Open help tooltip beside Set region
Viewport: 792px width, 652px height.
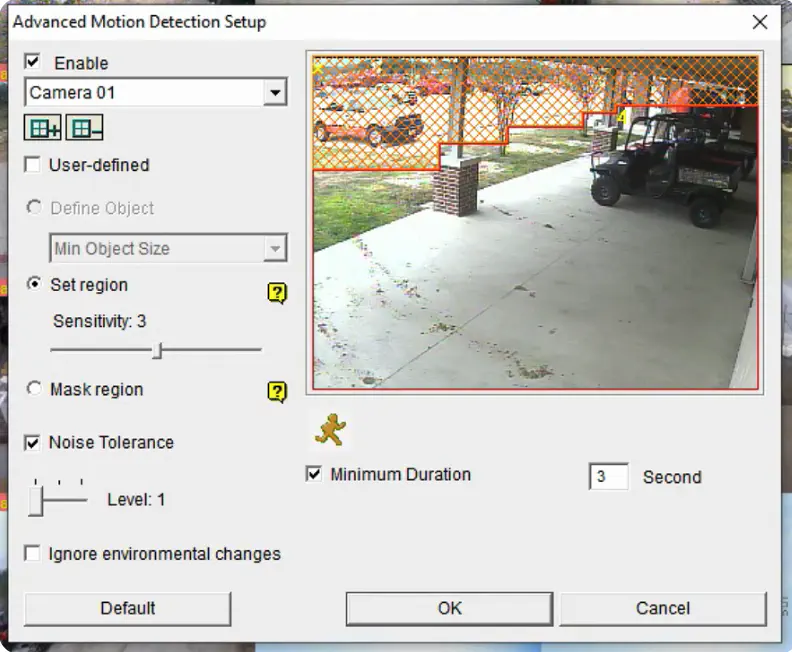point(277,293)
